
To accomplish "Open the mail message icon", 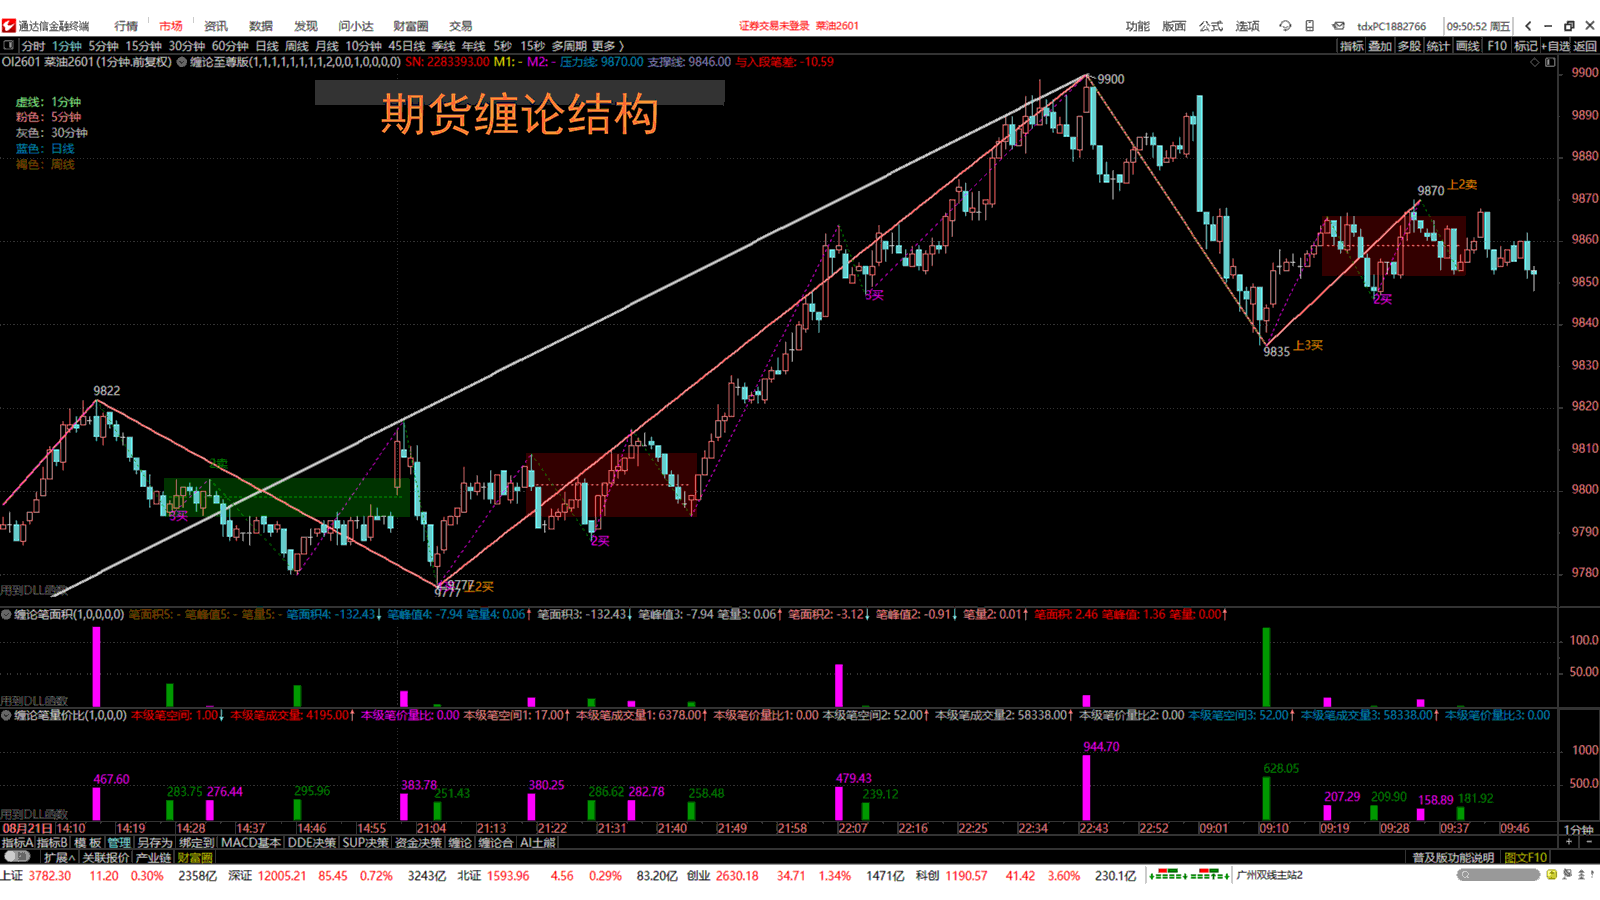I will click(x=1338, y=26).
